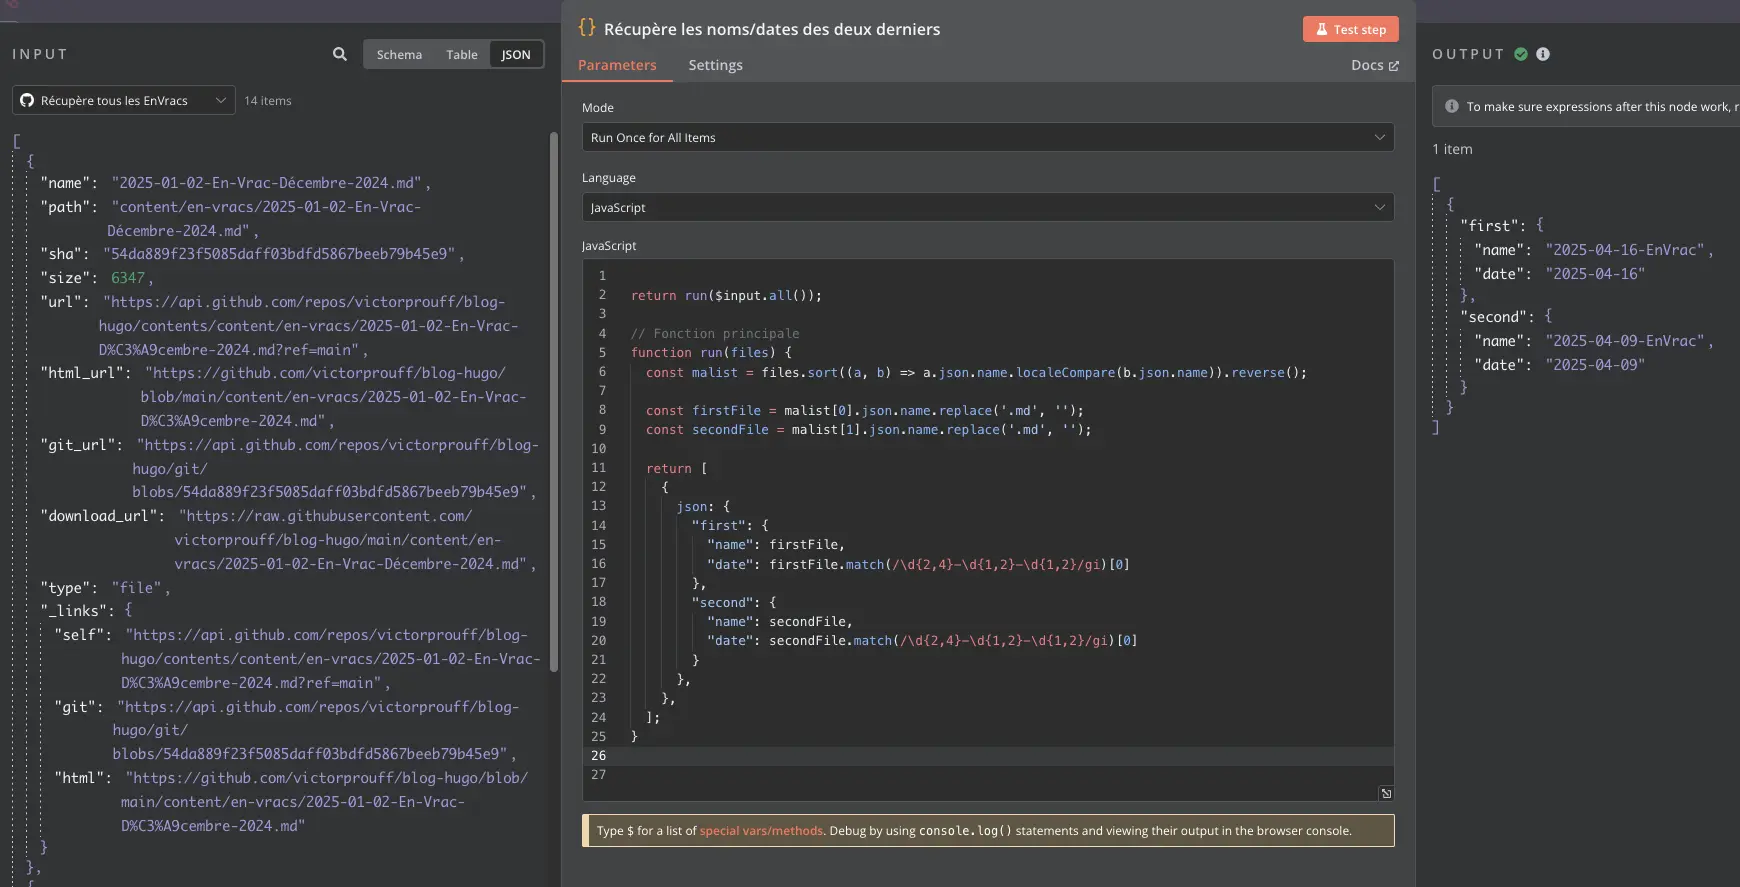Click the comment // Fonction principale

tap(715, 334)
